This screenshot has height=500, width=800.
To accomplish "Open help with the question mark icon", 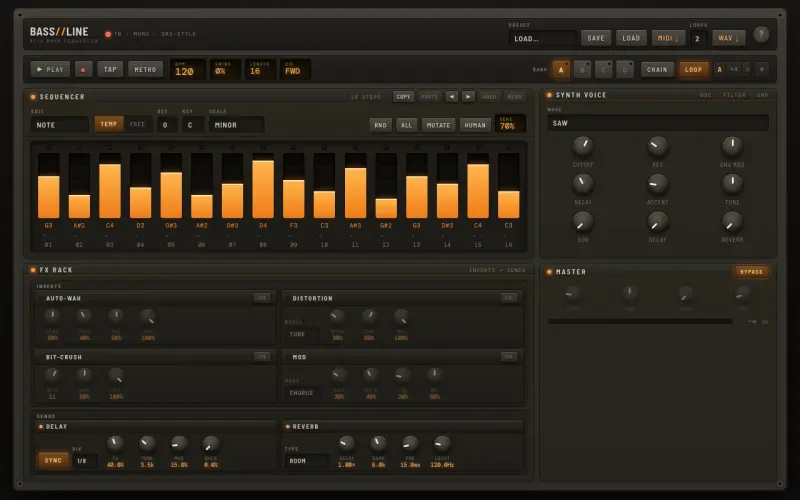I will coord(761,35).
